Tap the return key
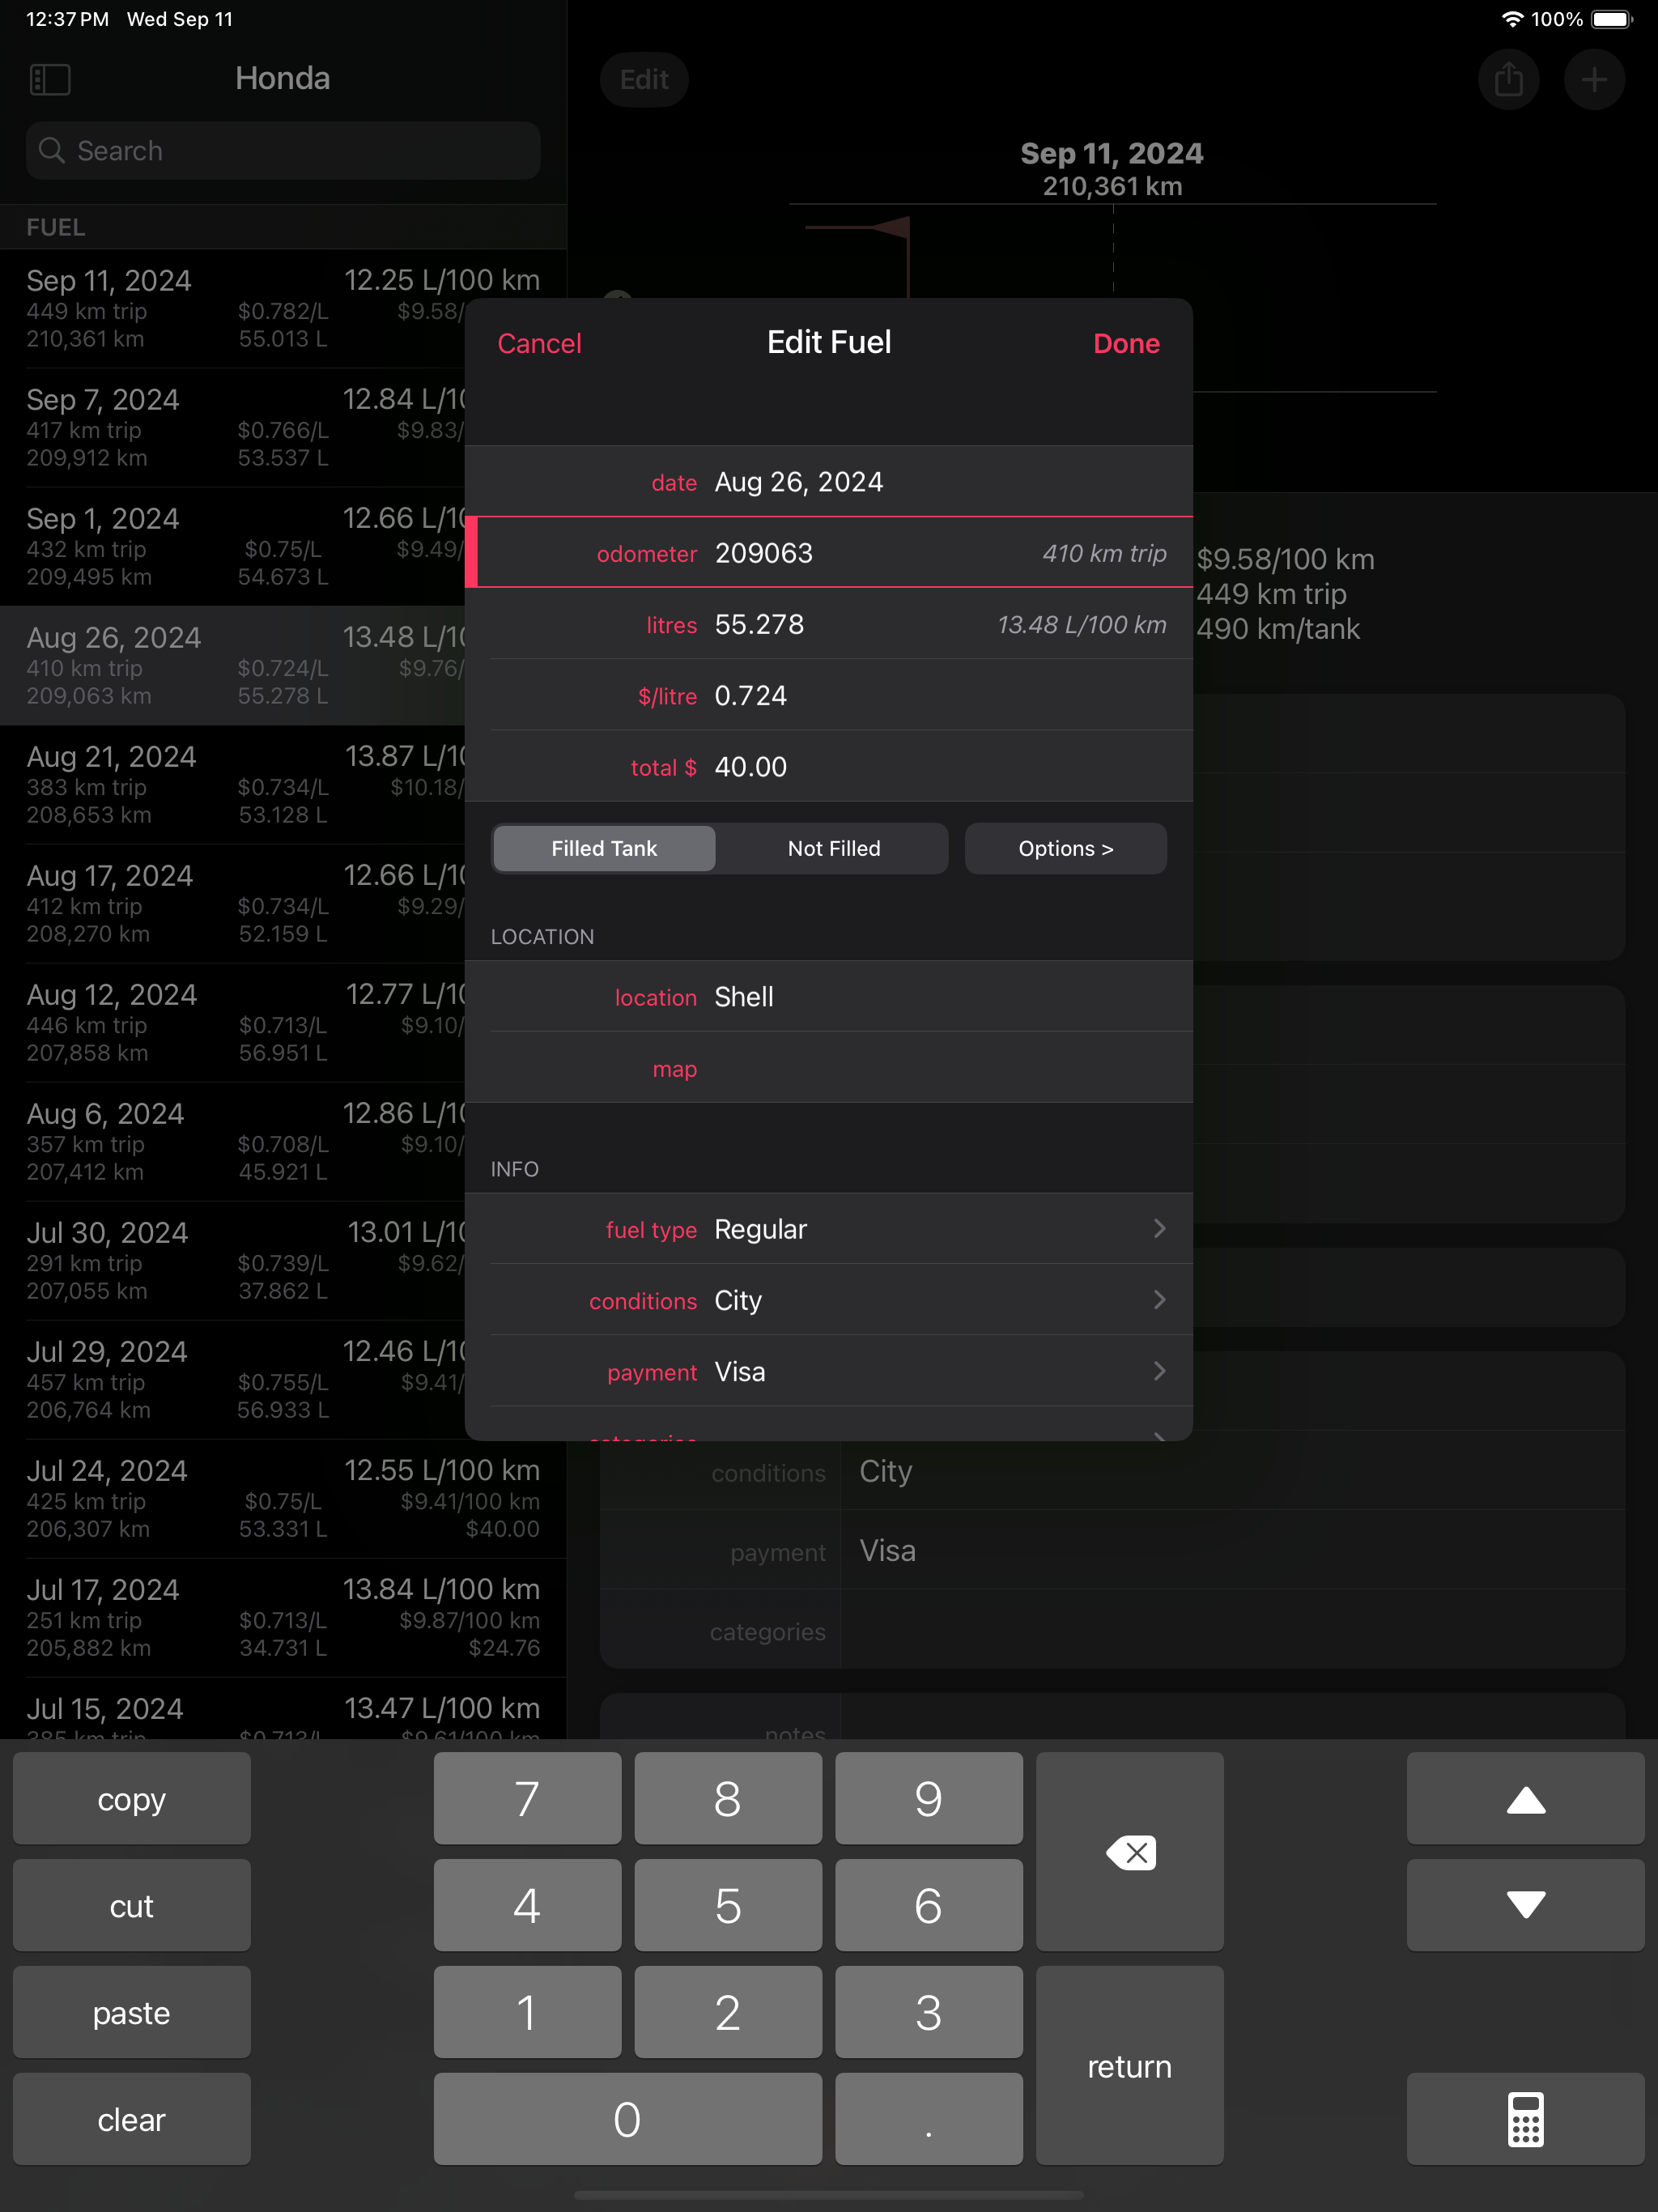Viewport: 1658px width, 2212px height. click(1129, 2065)
